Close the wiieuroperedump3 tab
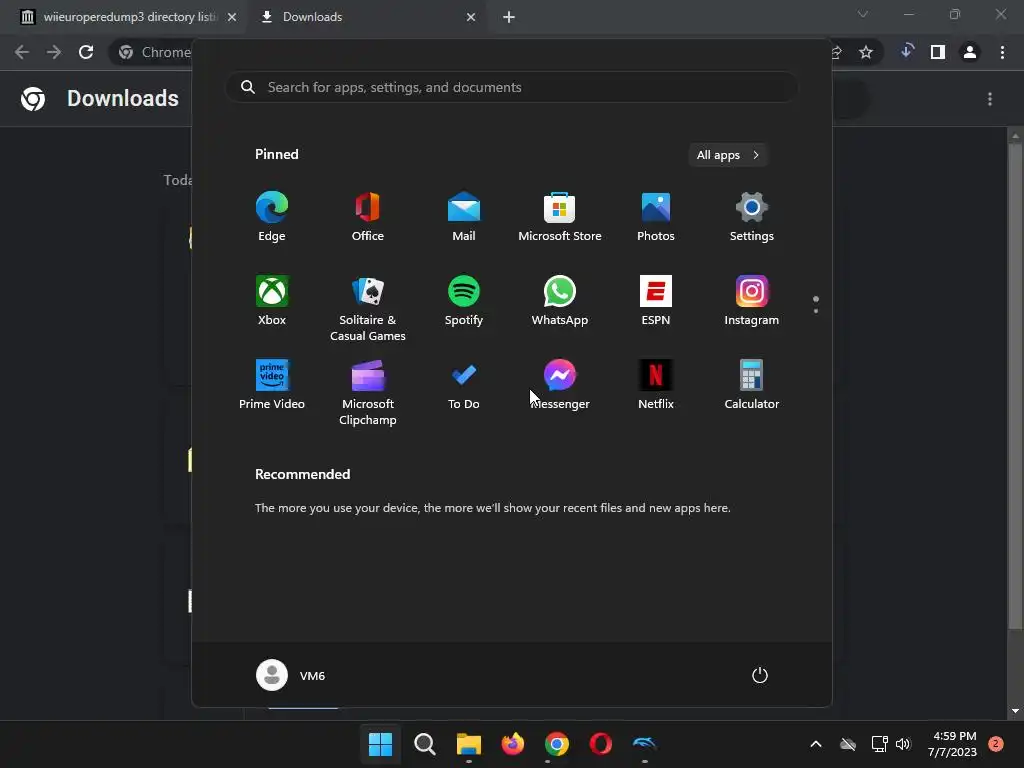This screenshot has height=768, width=1024. (232, 17)
